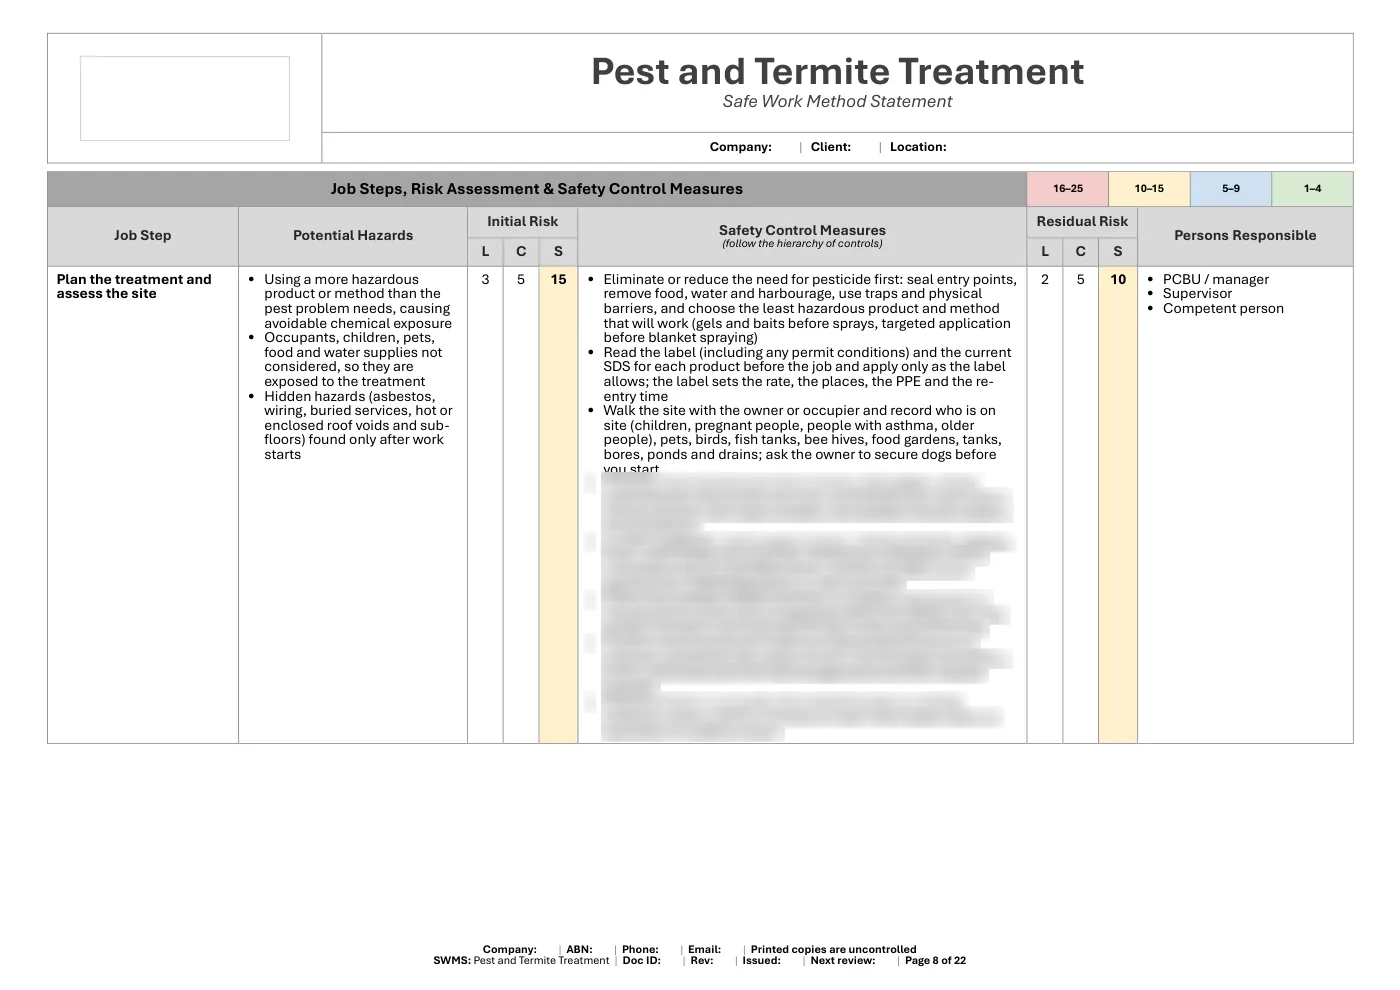This screenshot has height=990, width=1400.
Task: Click the "Job Steps, Risk Assessment & Safety Control Measures" heading
Action: [537, 189]
